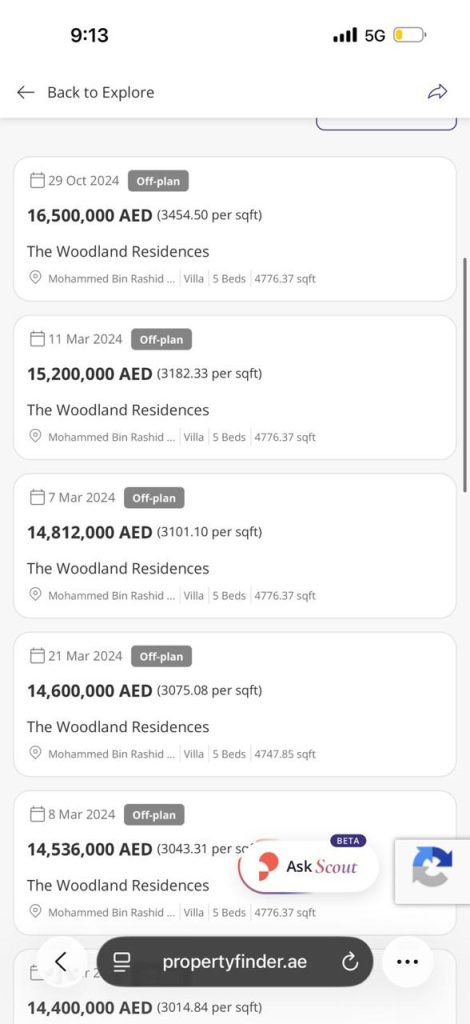
Task: Tap The Woodland Residences title dated 21 Mar 2024
Action: click(118, 727)
